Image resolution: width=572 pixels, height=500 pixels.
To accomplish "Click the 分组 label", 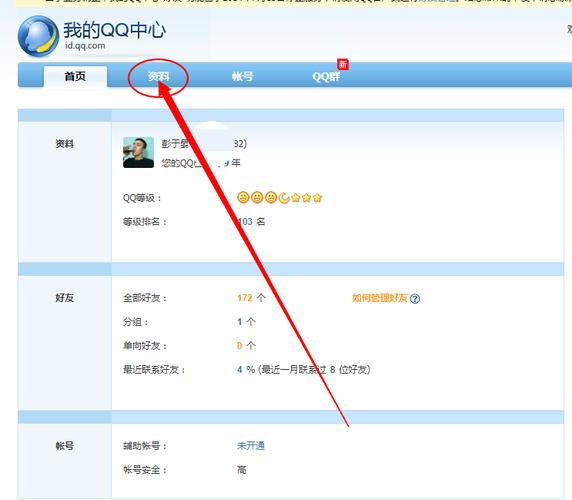I will [x=136, y=322].
